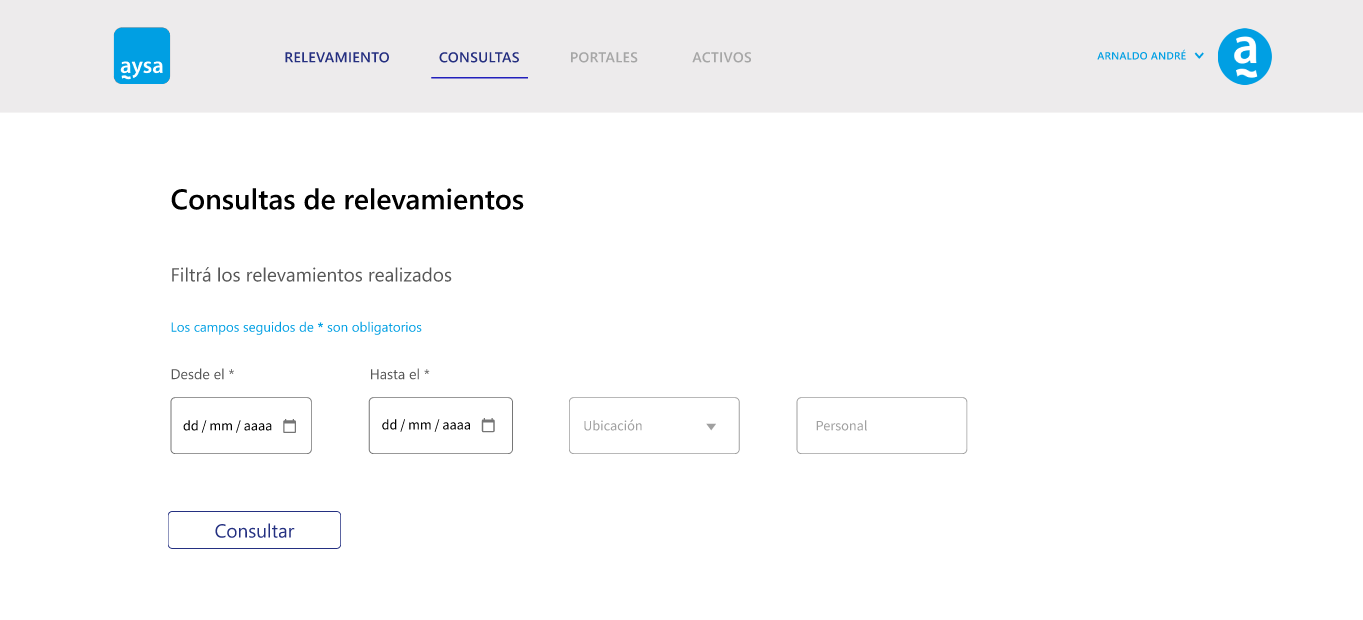The height and width of the screenshot is (620, 1363).
Task: Select the month segment in Hasta el
Action: (x=420, y=426)
